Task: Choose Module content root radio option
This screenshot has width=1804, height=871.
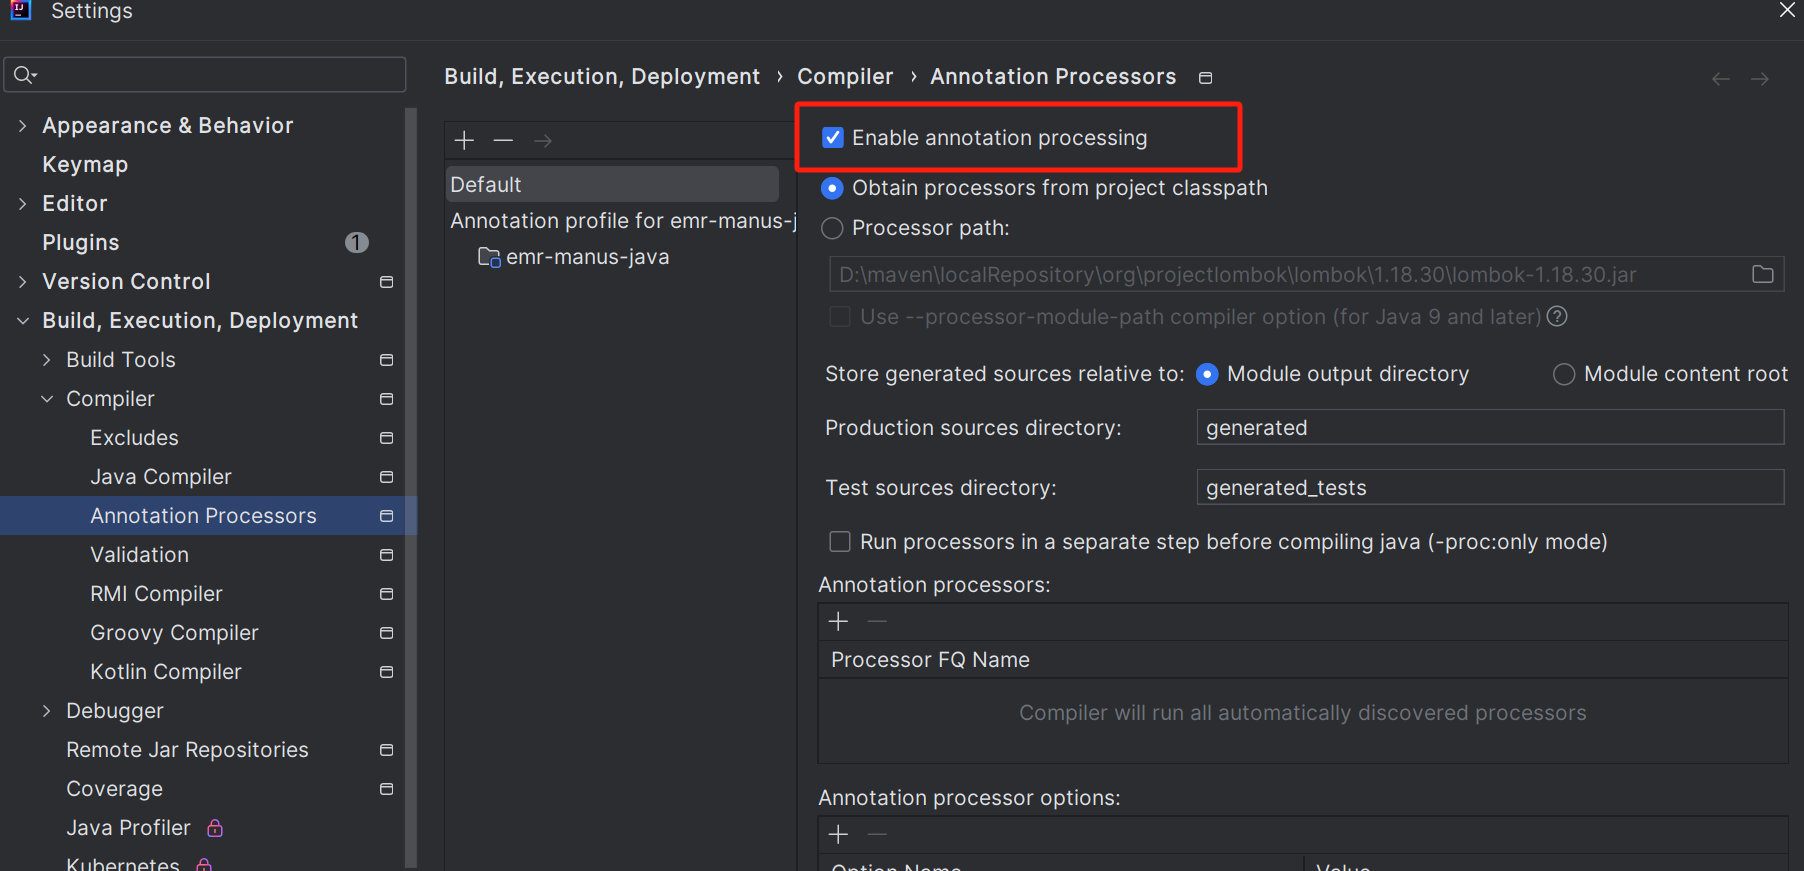Action: coord(1563,374)
